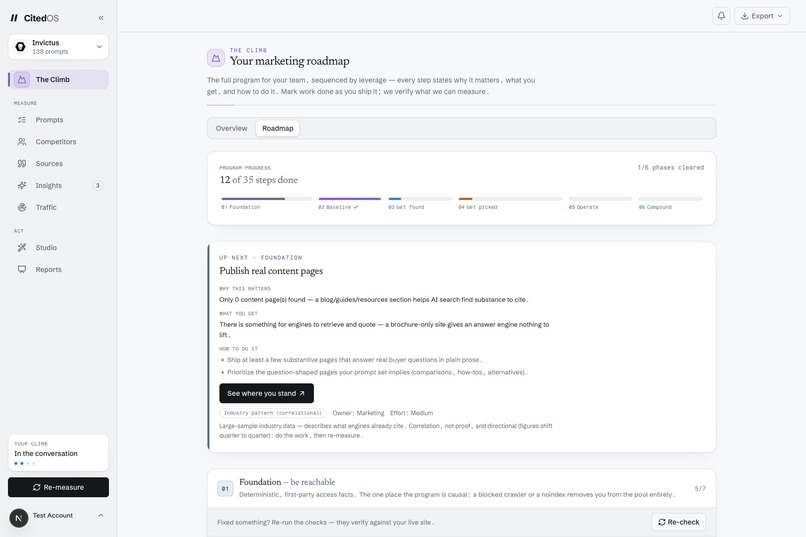Go to Competitors section

(x=56, y=142)
